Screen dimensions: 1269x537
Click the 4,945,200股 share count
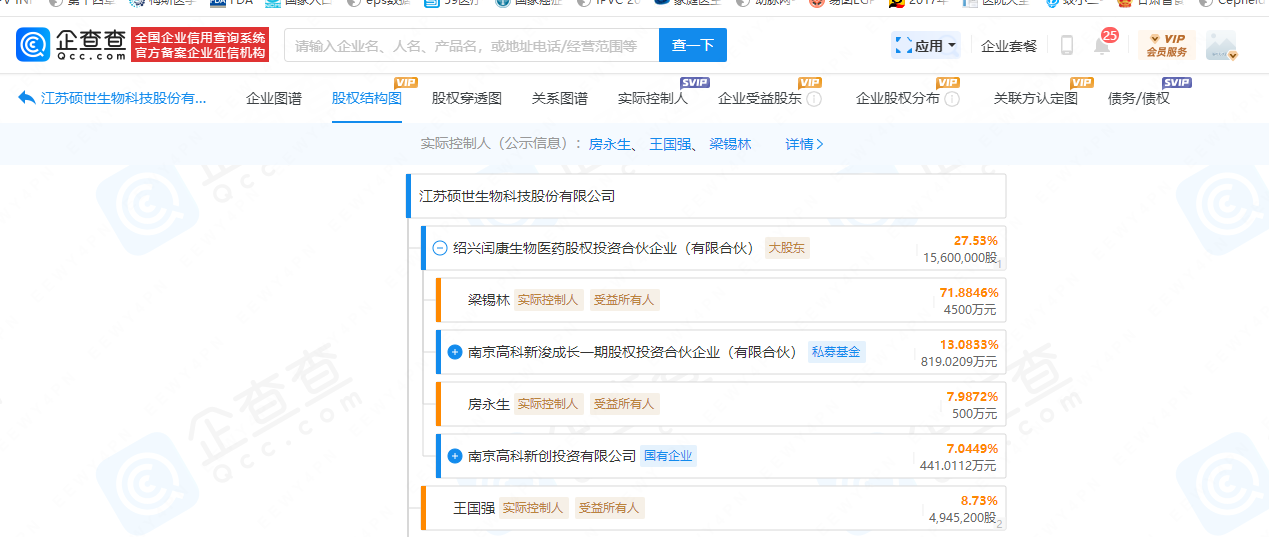click(963, 518)
